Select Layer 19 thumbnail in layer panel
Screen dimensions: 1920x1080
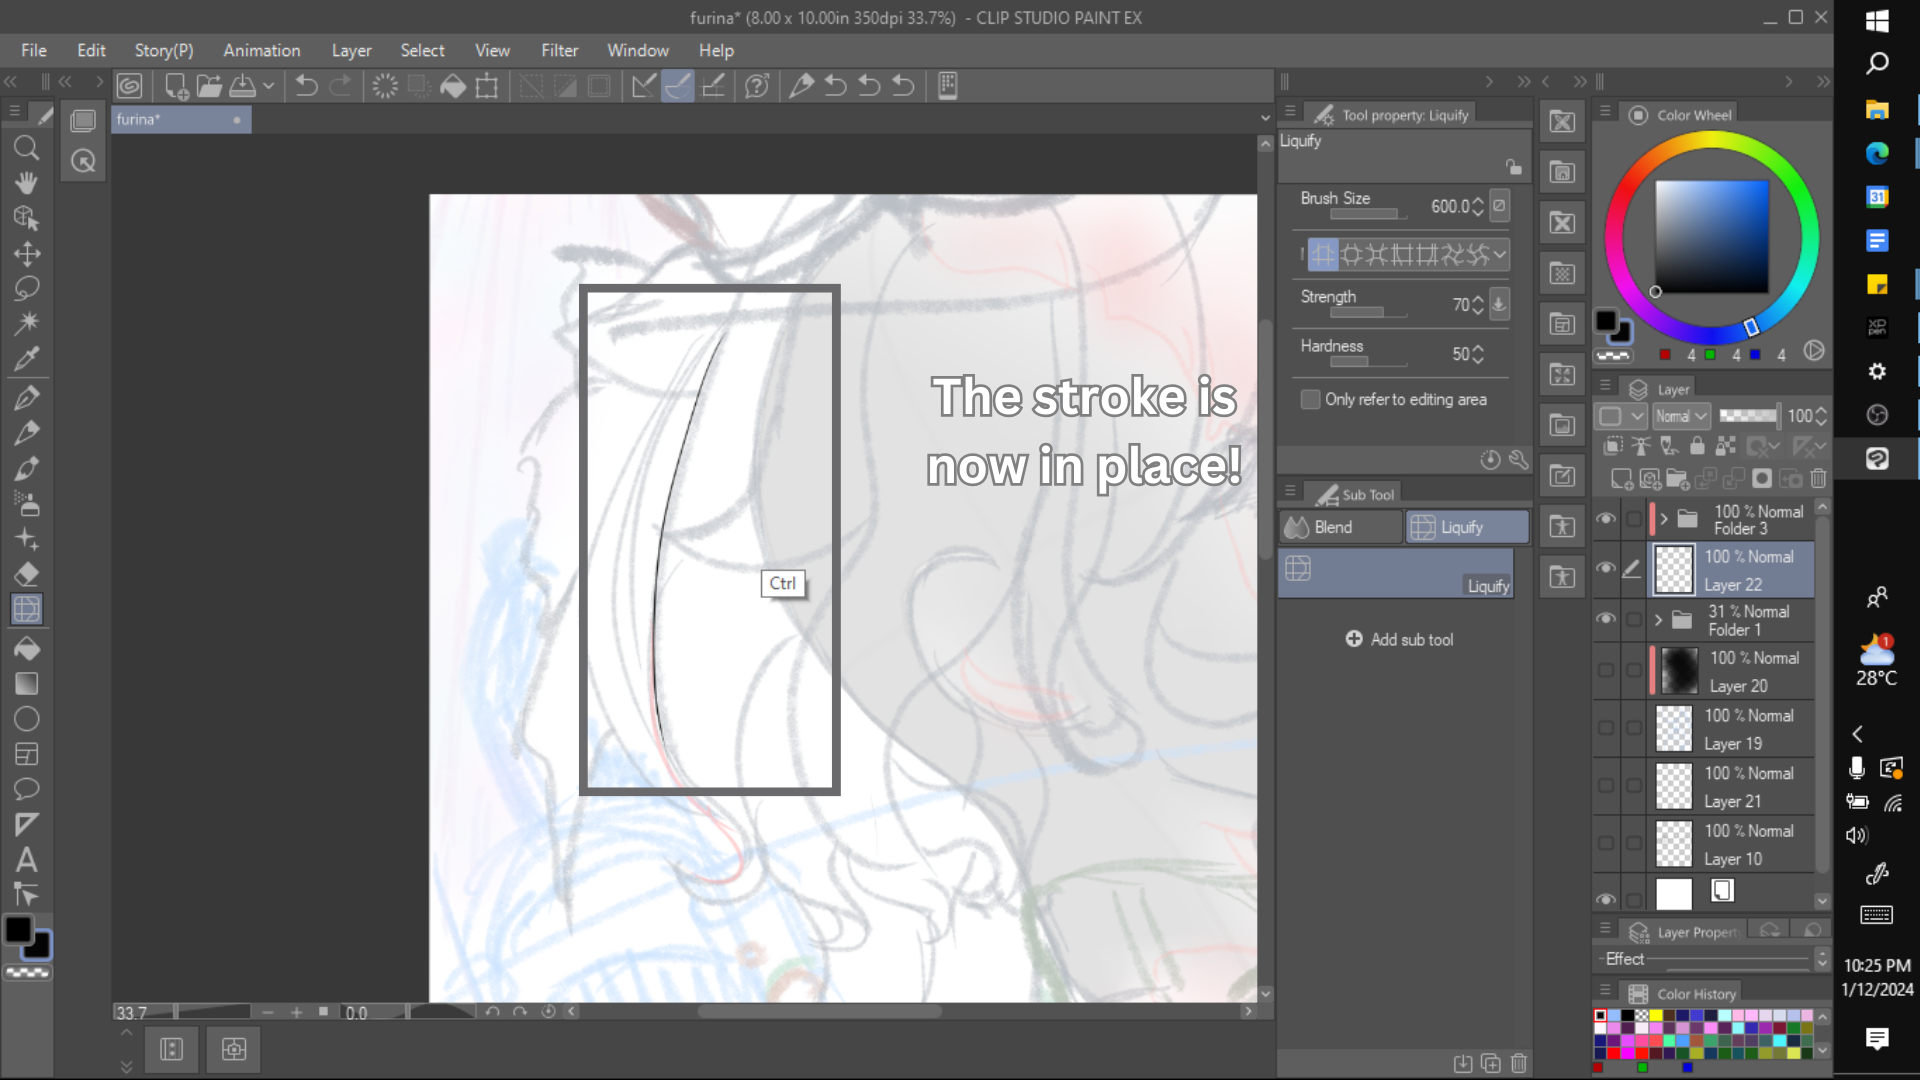point(1673,729)
